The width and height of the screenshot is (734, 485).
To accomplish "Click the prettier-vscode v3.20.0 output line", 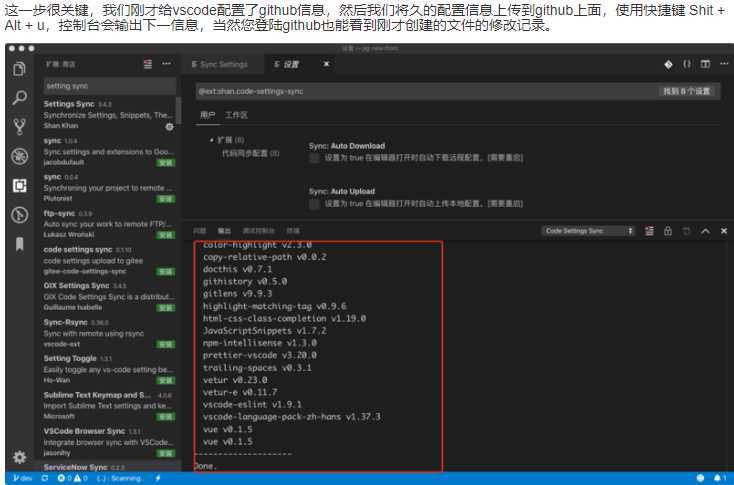I will point(260,355).
